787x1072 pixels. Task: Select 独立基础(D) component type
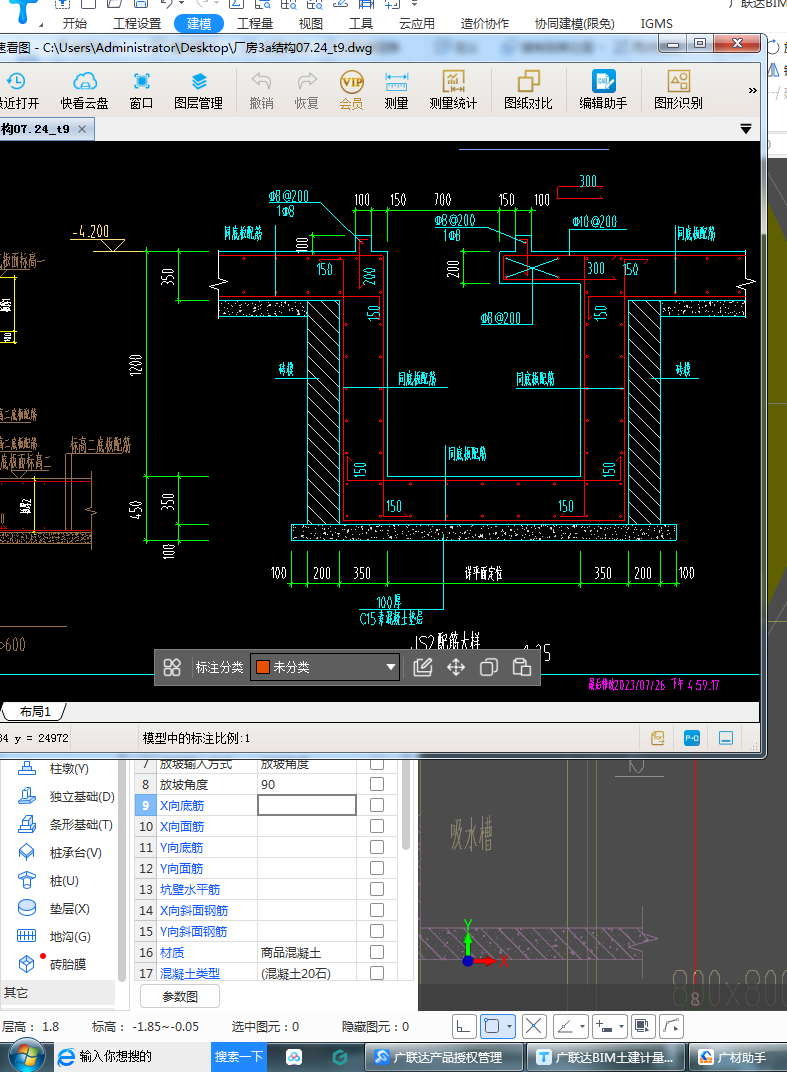click(66, 796)
